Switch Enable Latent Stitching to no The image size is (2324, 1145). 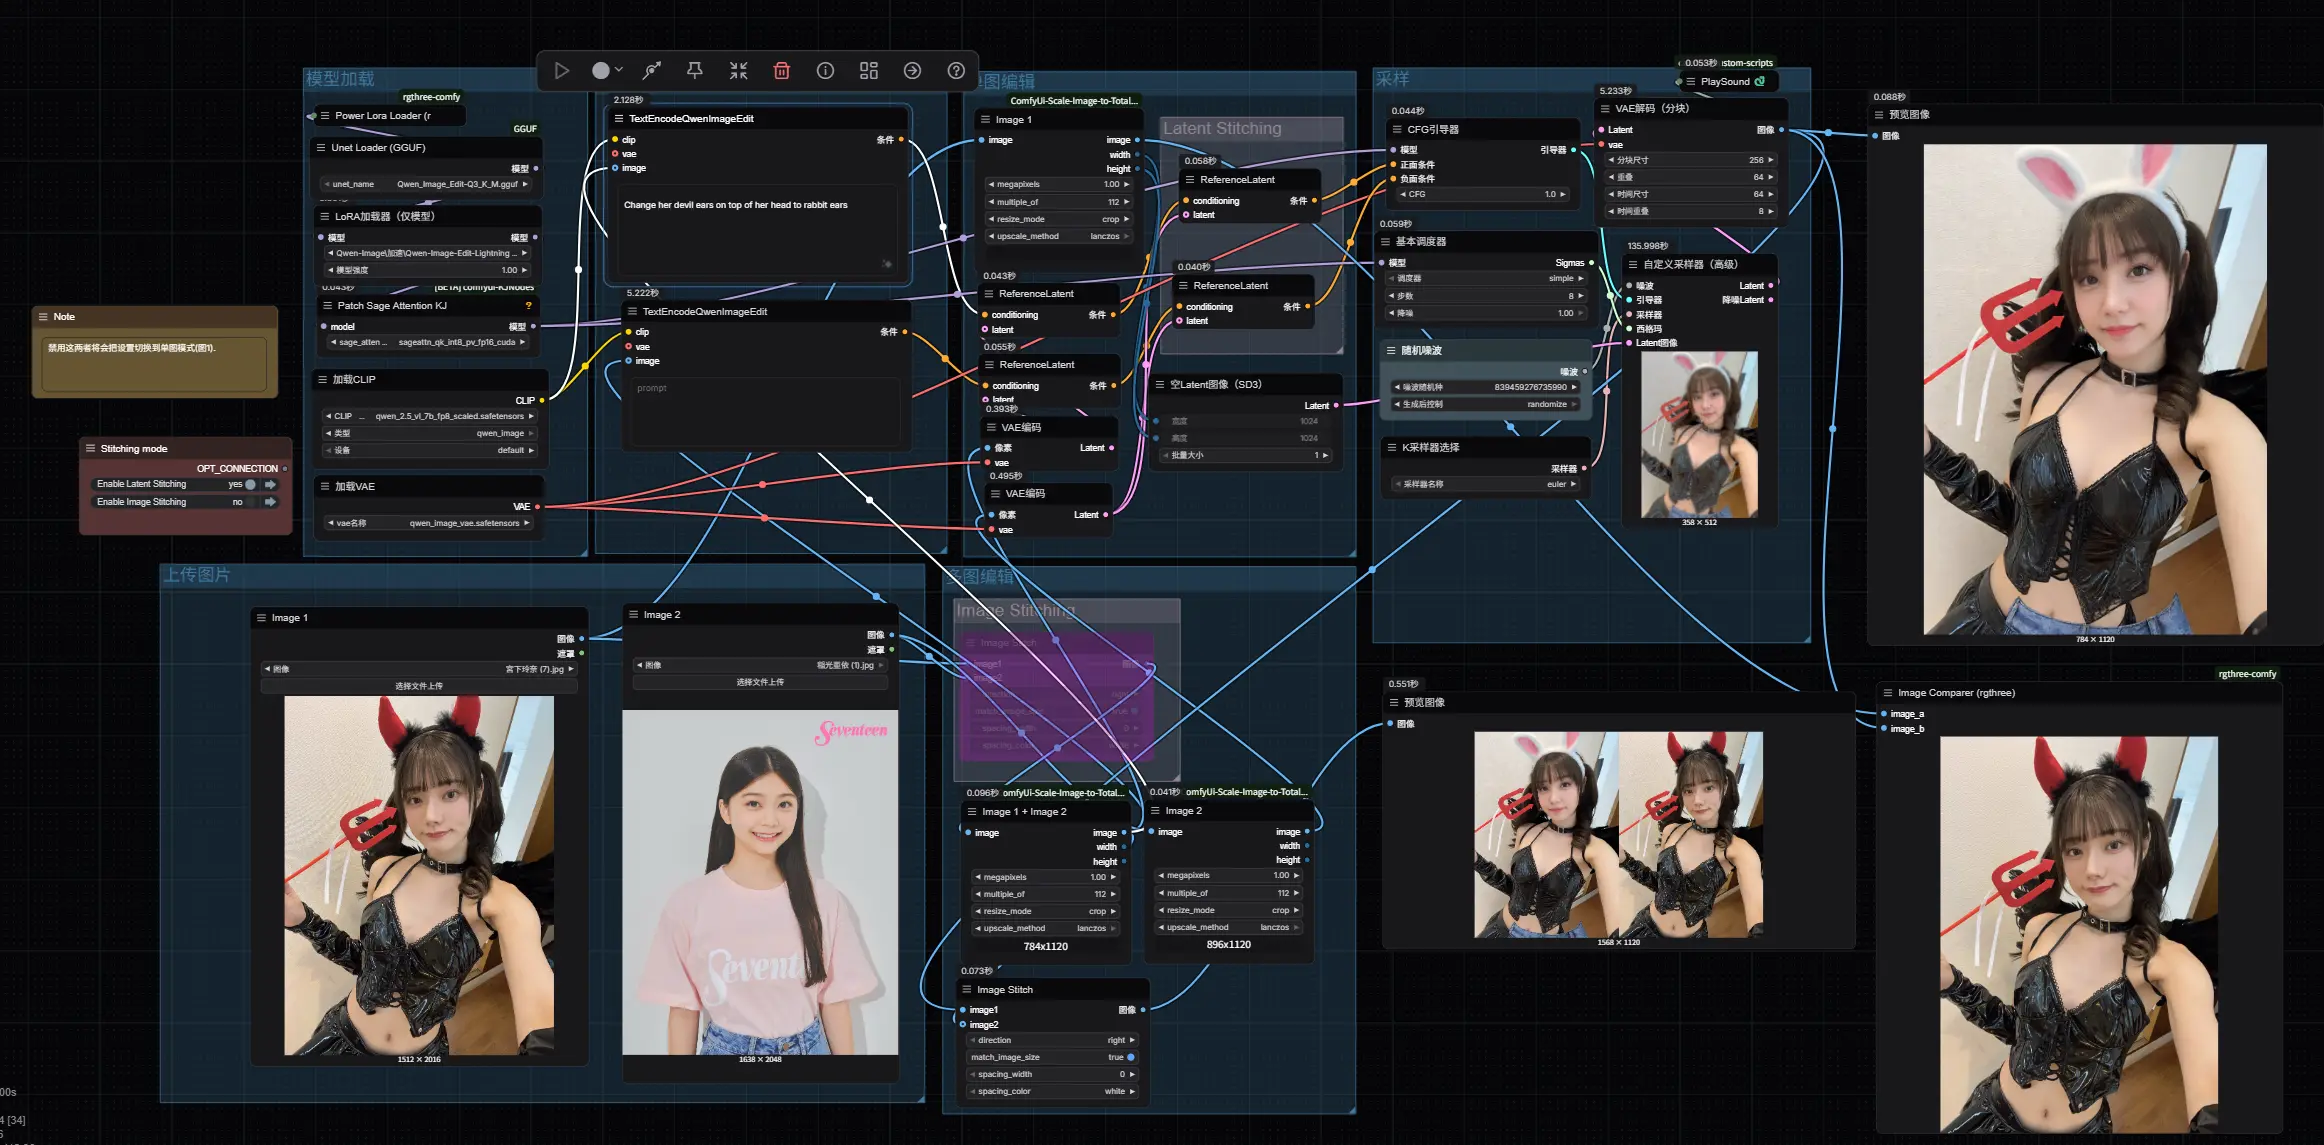pos(250,484)
